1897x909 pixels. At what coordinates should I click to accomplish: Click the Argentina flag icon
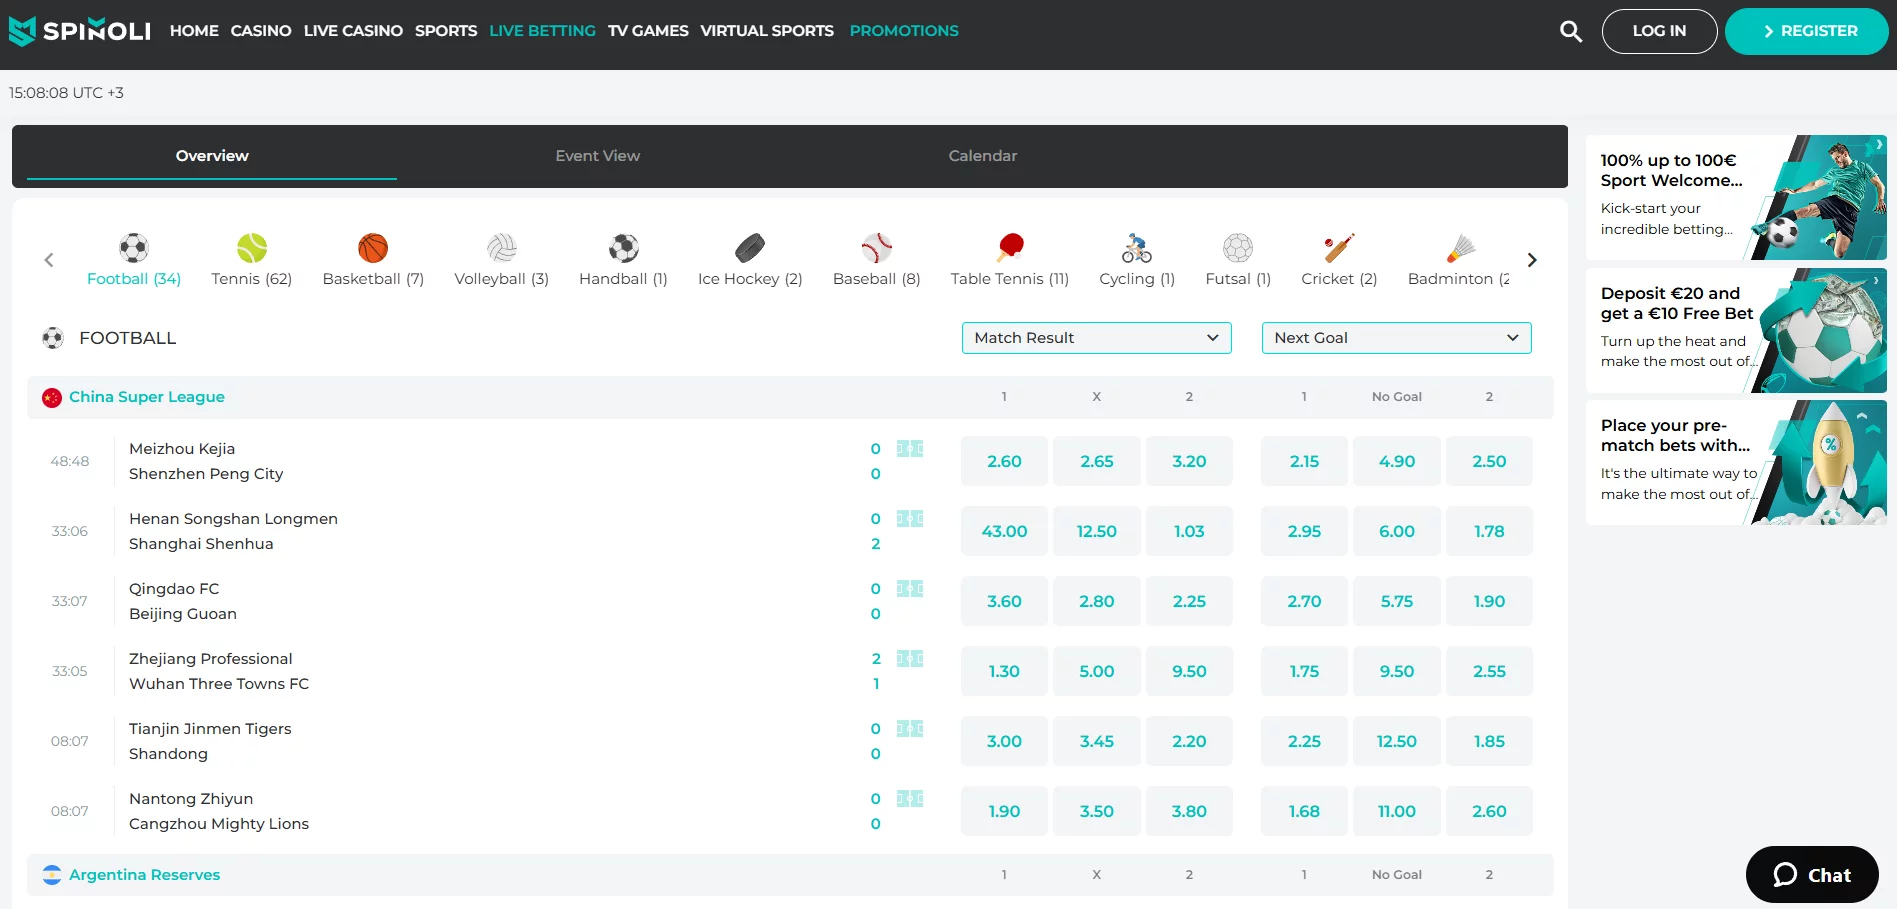(x=52, y=875)
